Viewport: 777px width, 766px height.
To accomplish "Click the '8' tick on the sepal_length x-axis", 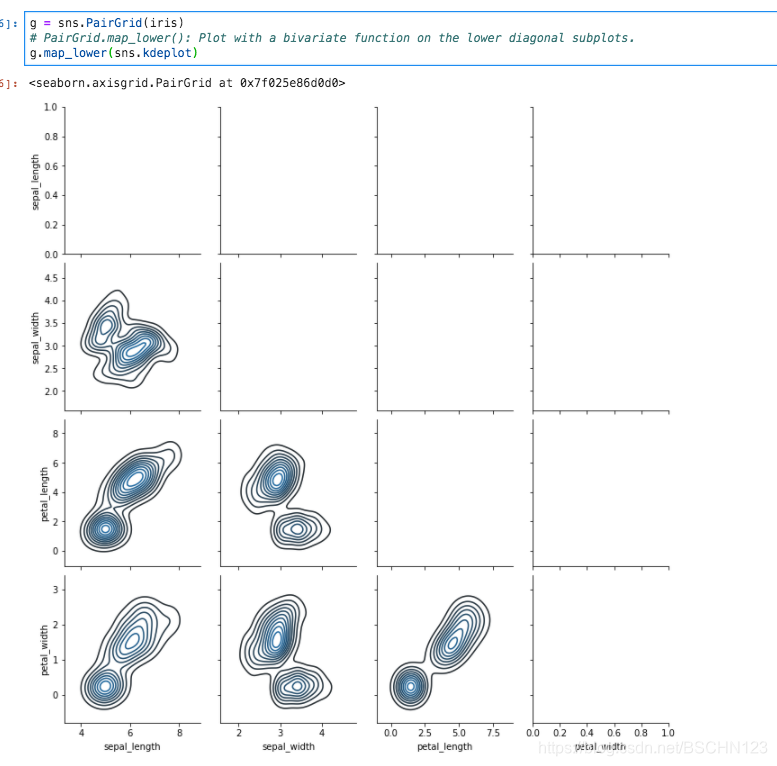I will [179, 733].
